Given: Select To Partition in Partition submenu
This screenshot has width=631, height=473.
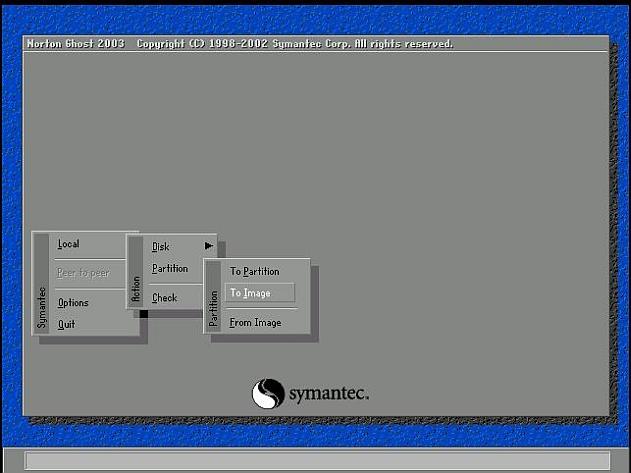Looking at the screenshot, I should click(x=255, y=272).
